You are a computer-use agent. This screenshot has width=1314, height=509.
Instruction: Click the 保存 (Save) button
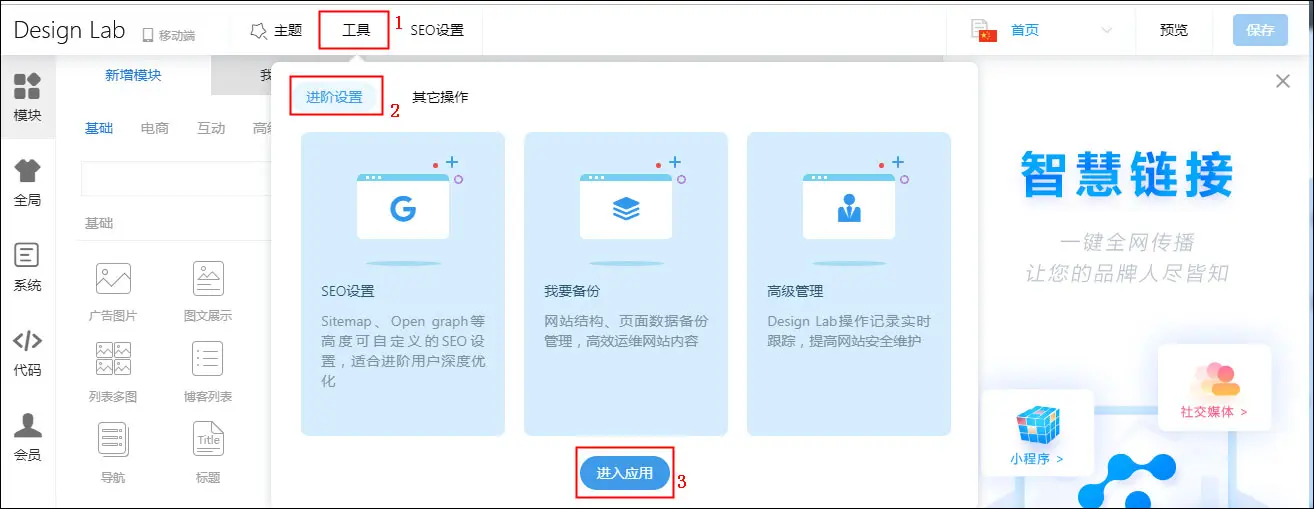(x=1260, y=30)
